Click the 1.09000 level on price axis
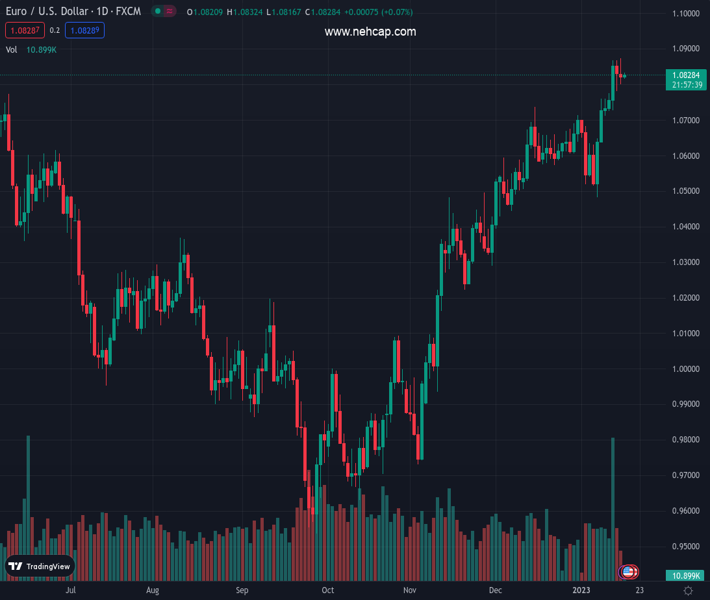 685,49
